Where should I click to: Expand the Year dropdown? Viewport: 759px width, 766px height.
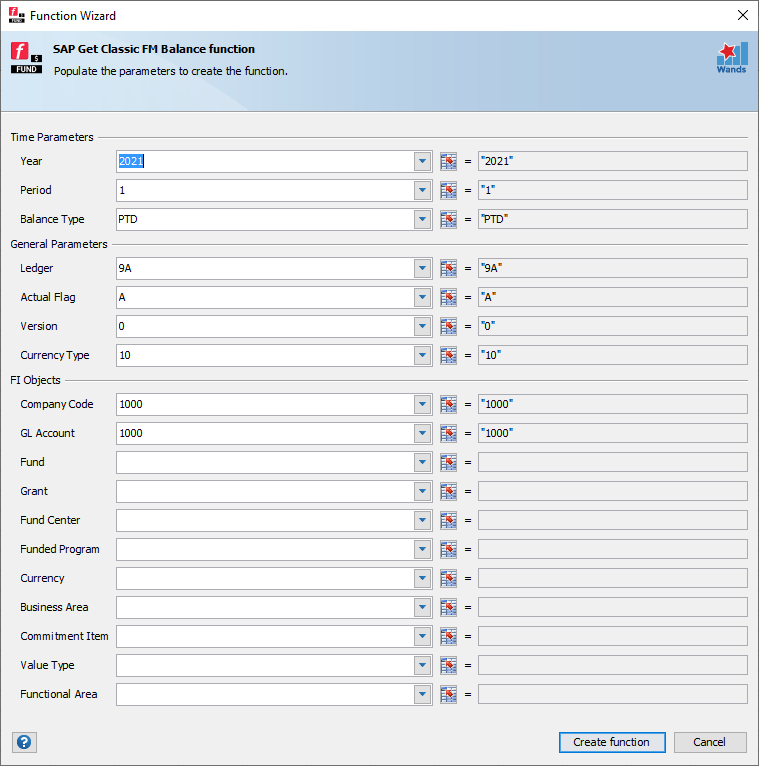[422, 161]
